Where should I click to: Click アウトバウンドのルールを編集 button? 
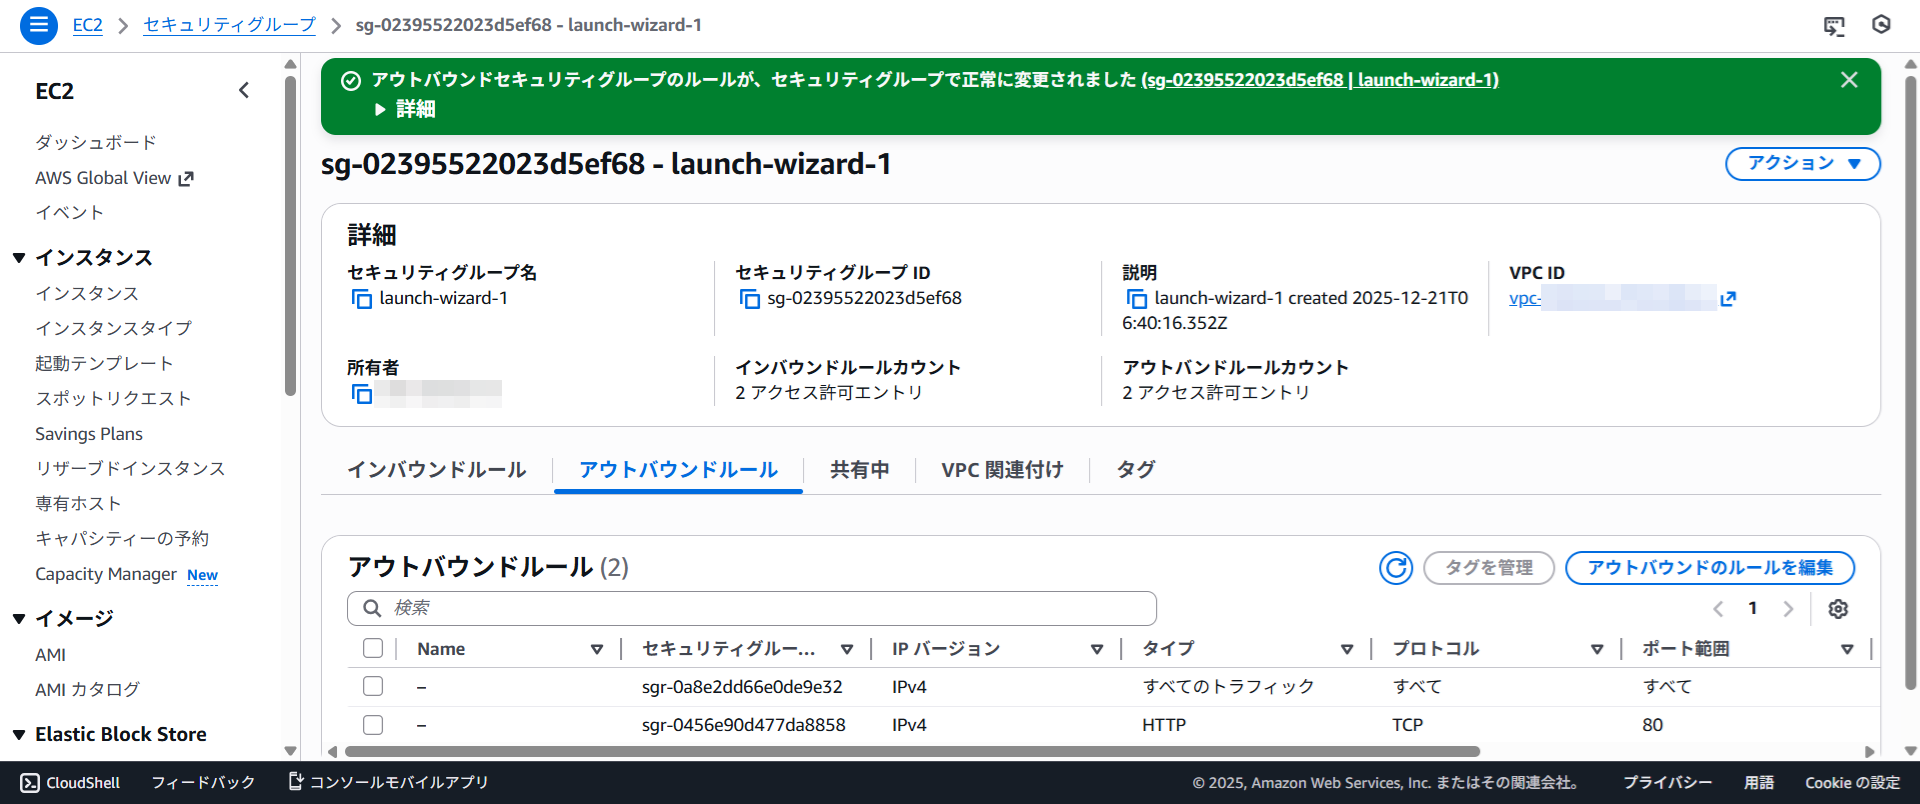click(1709, 568)
